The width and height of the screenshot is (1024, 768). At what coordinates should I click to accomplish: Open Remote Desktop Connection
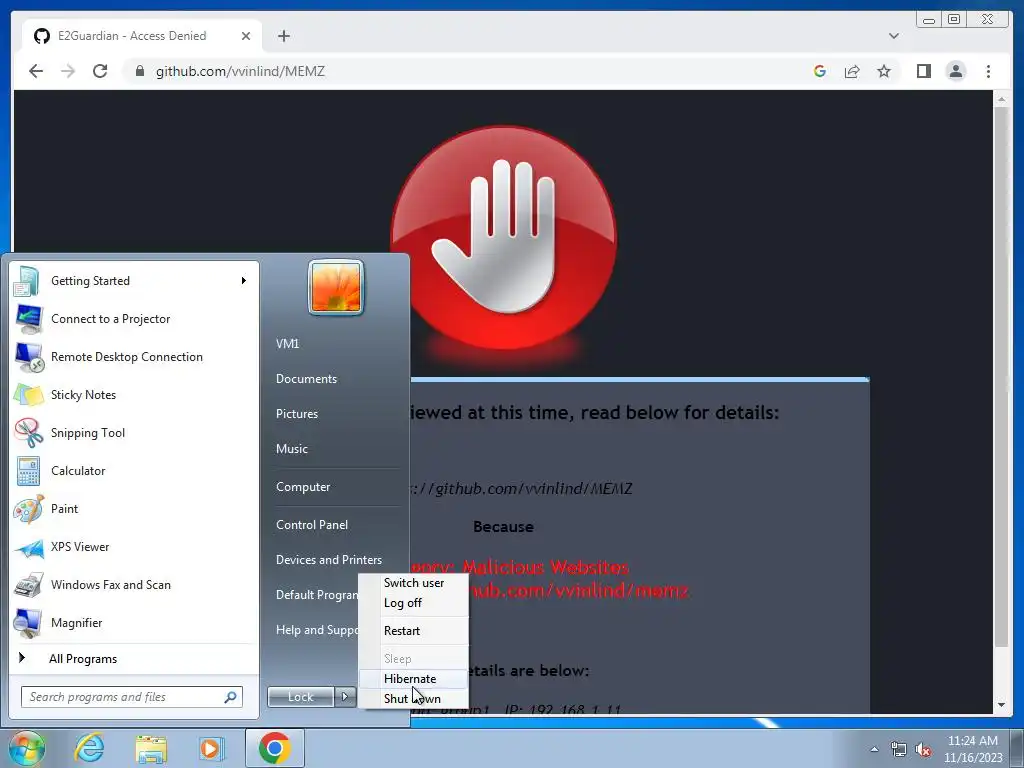pos(134,357)
